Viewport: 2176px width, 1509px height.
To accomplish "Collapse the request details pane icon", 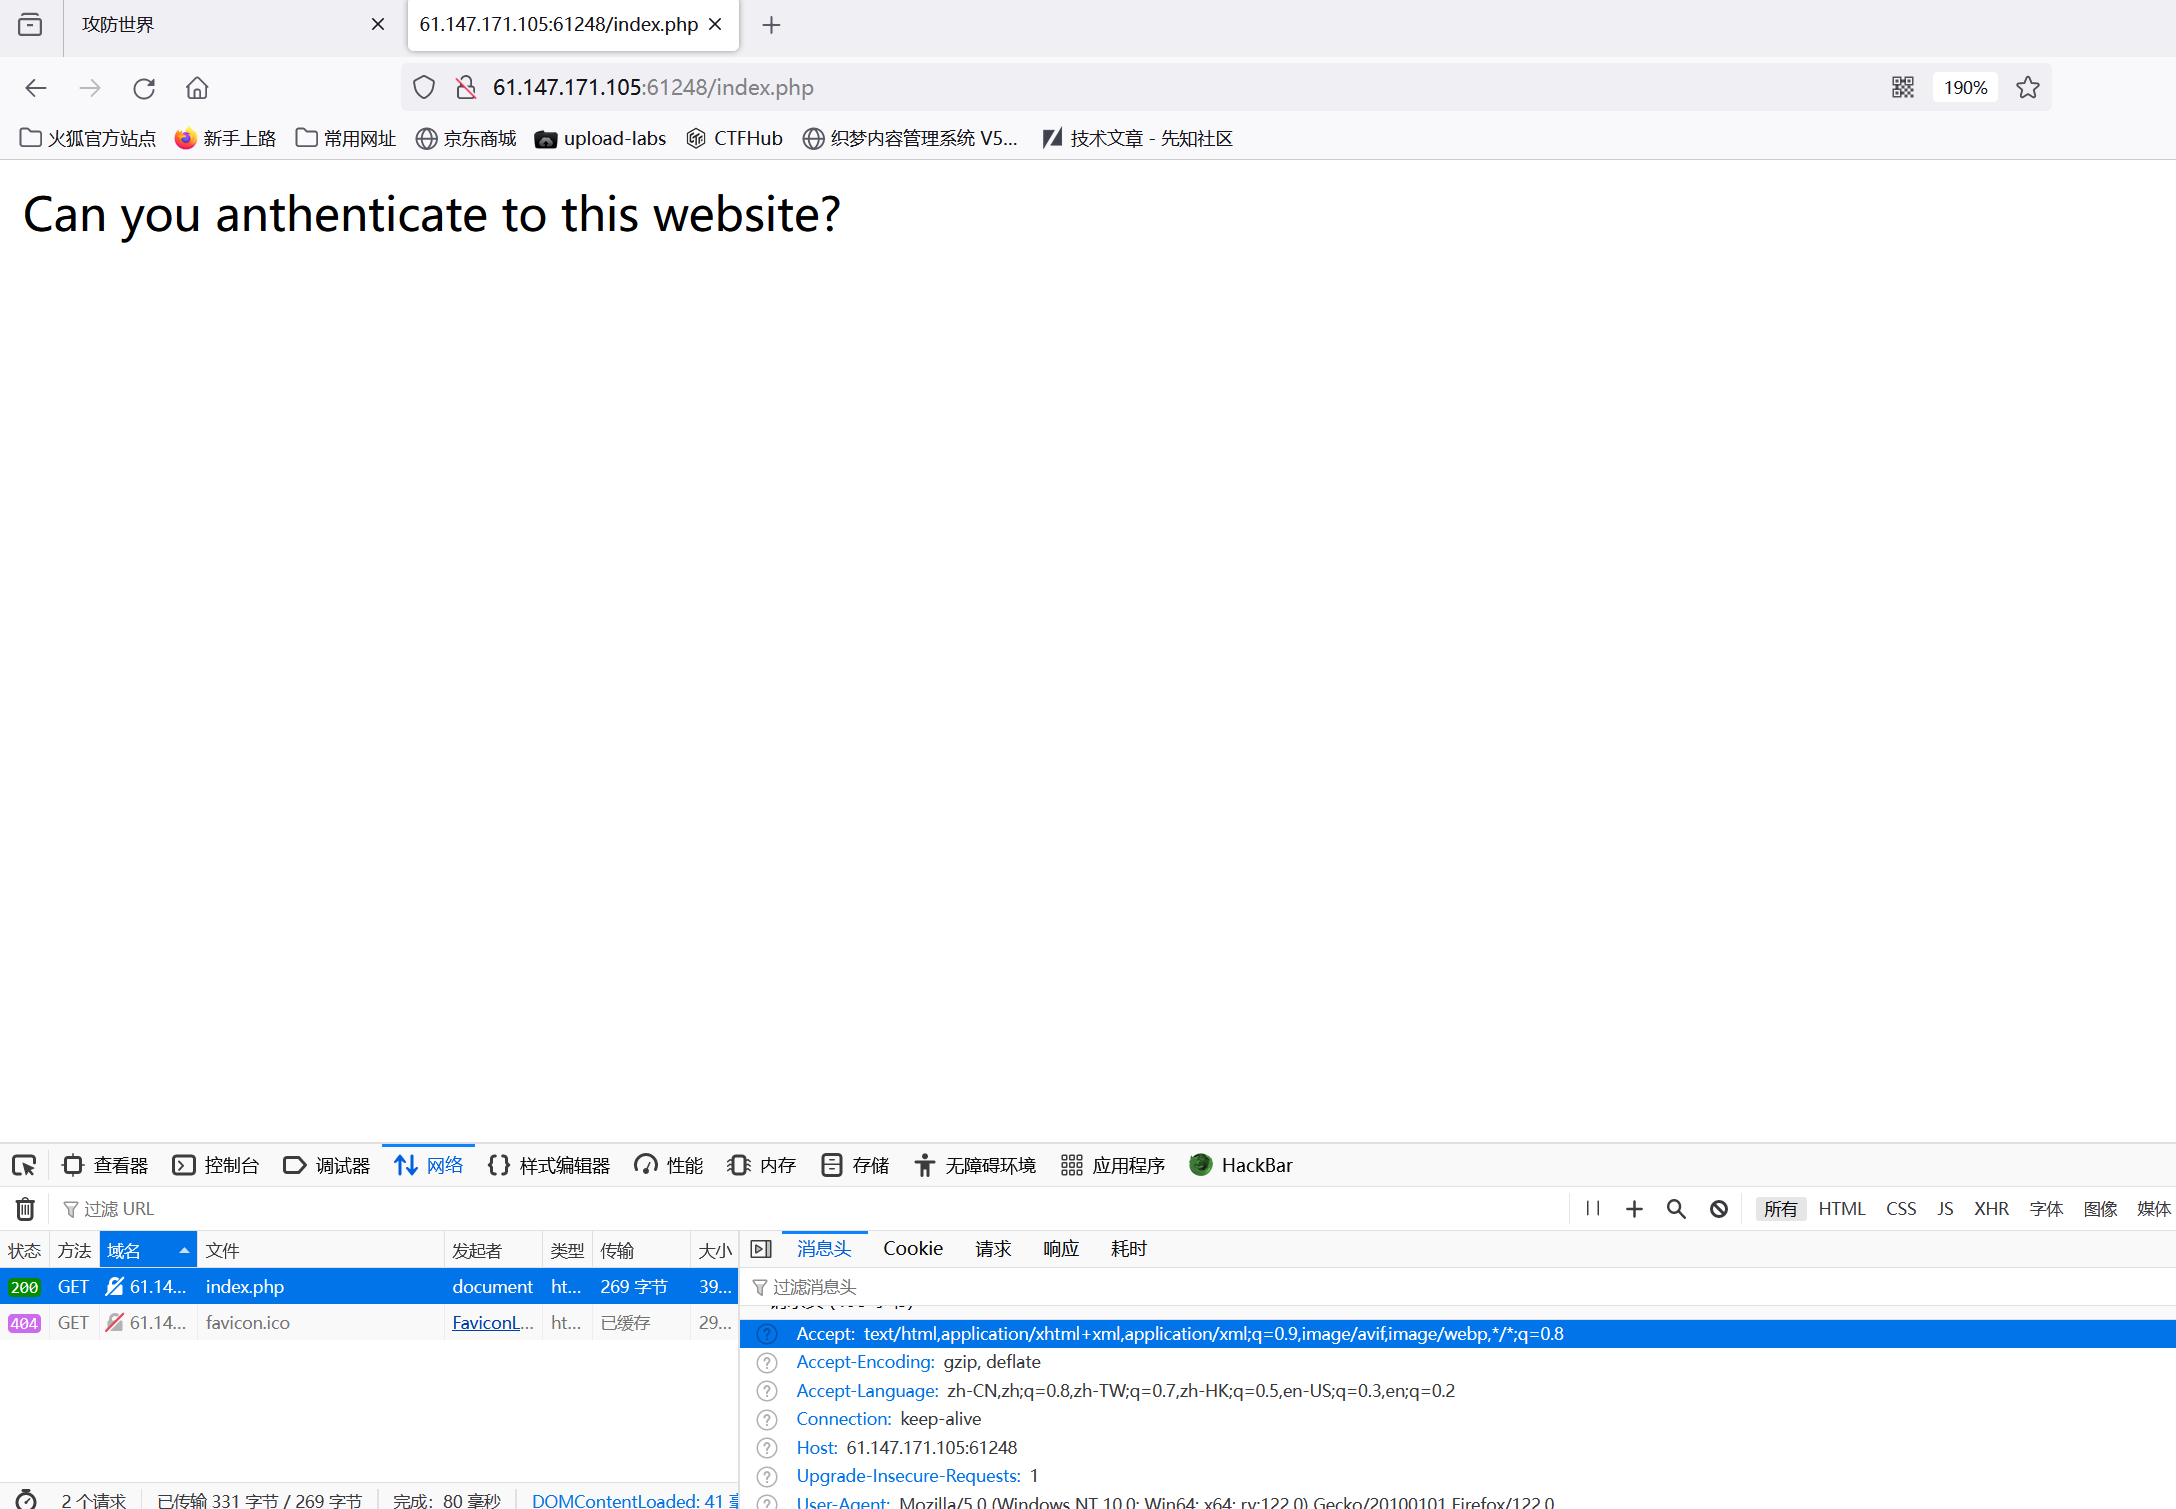I will click(x=761, y=1249).
